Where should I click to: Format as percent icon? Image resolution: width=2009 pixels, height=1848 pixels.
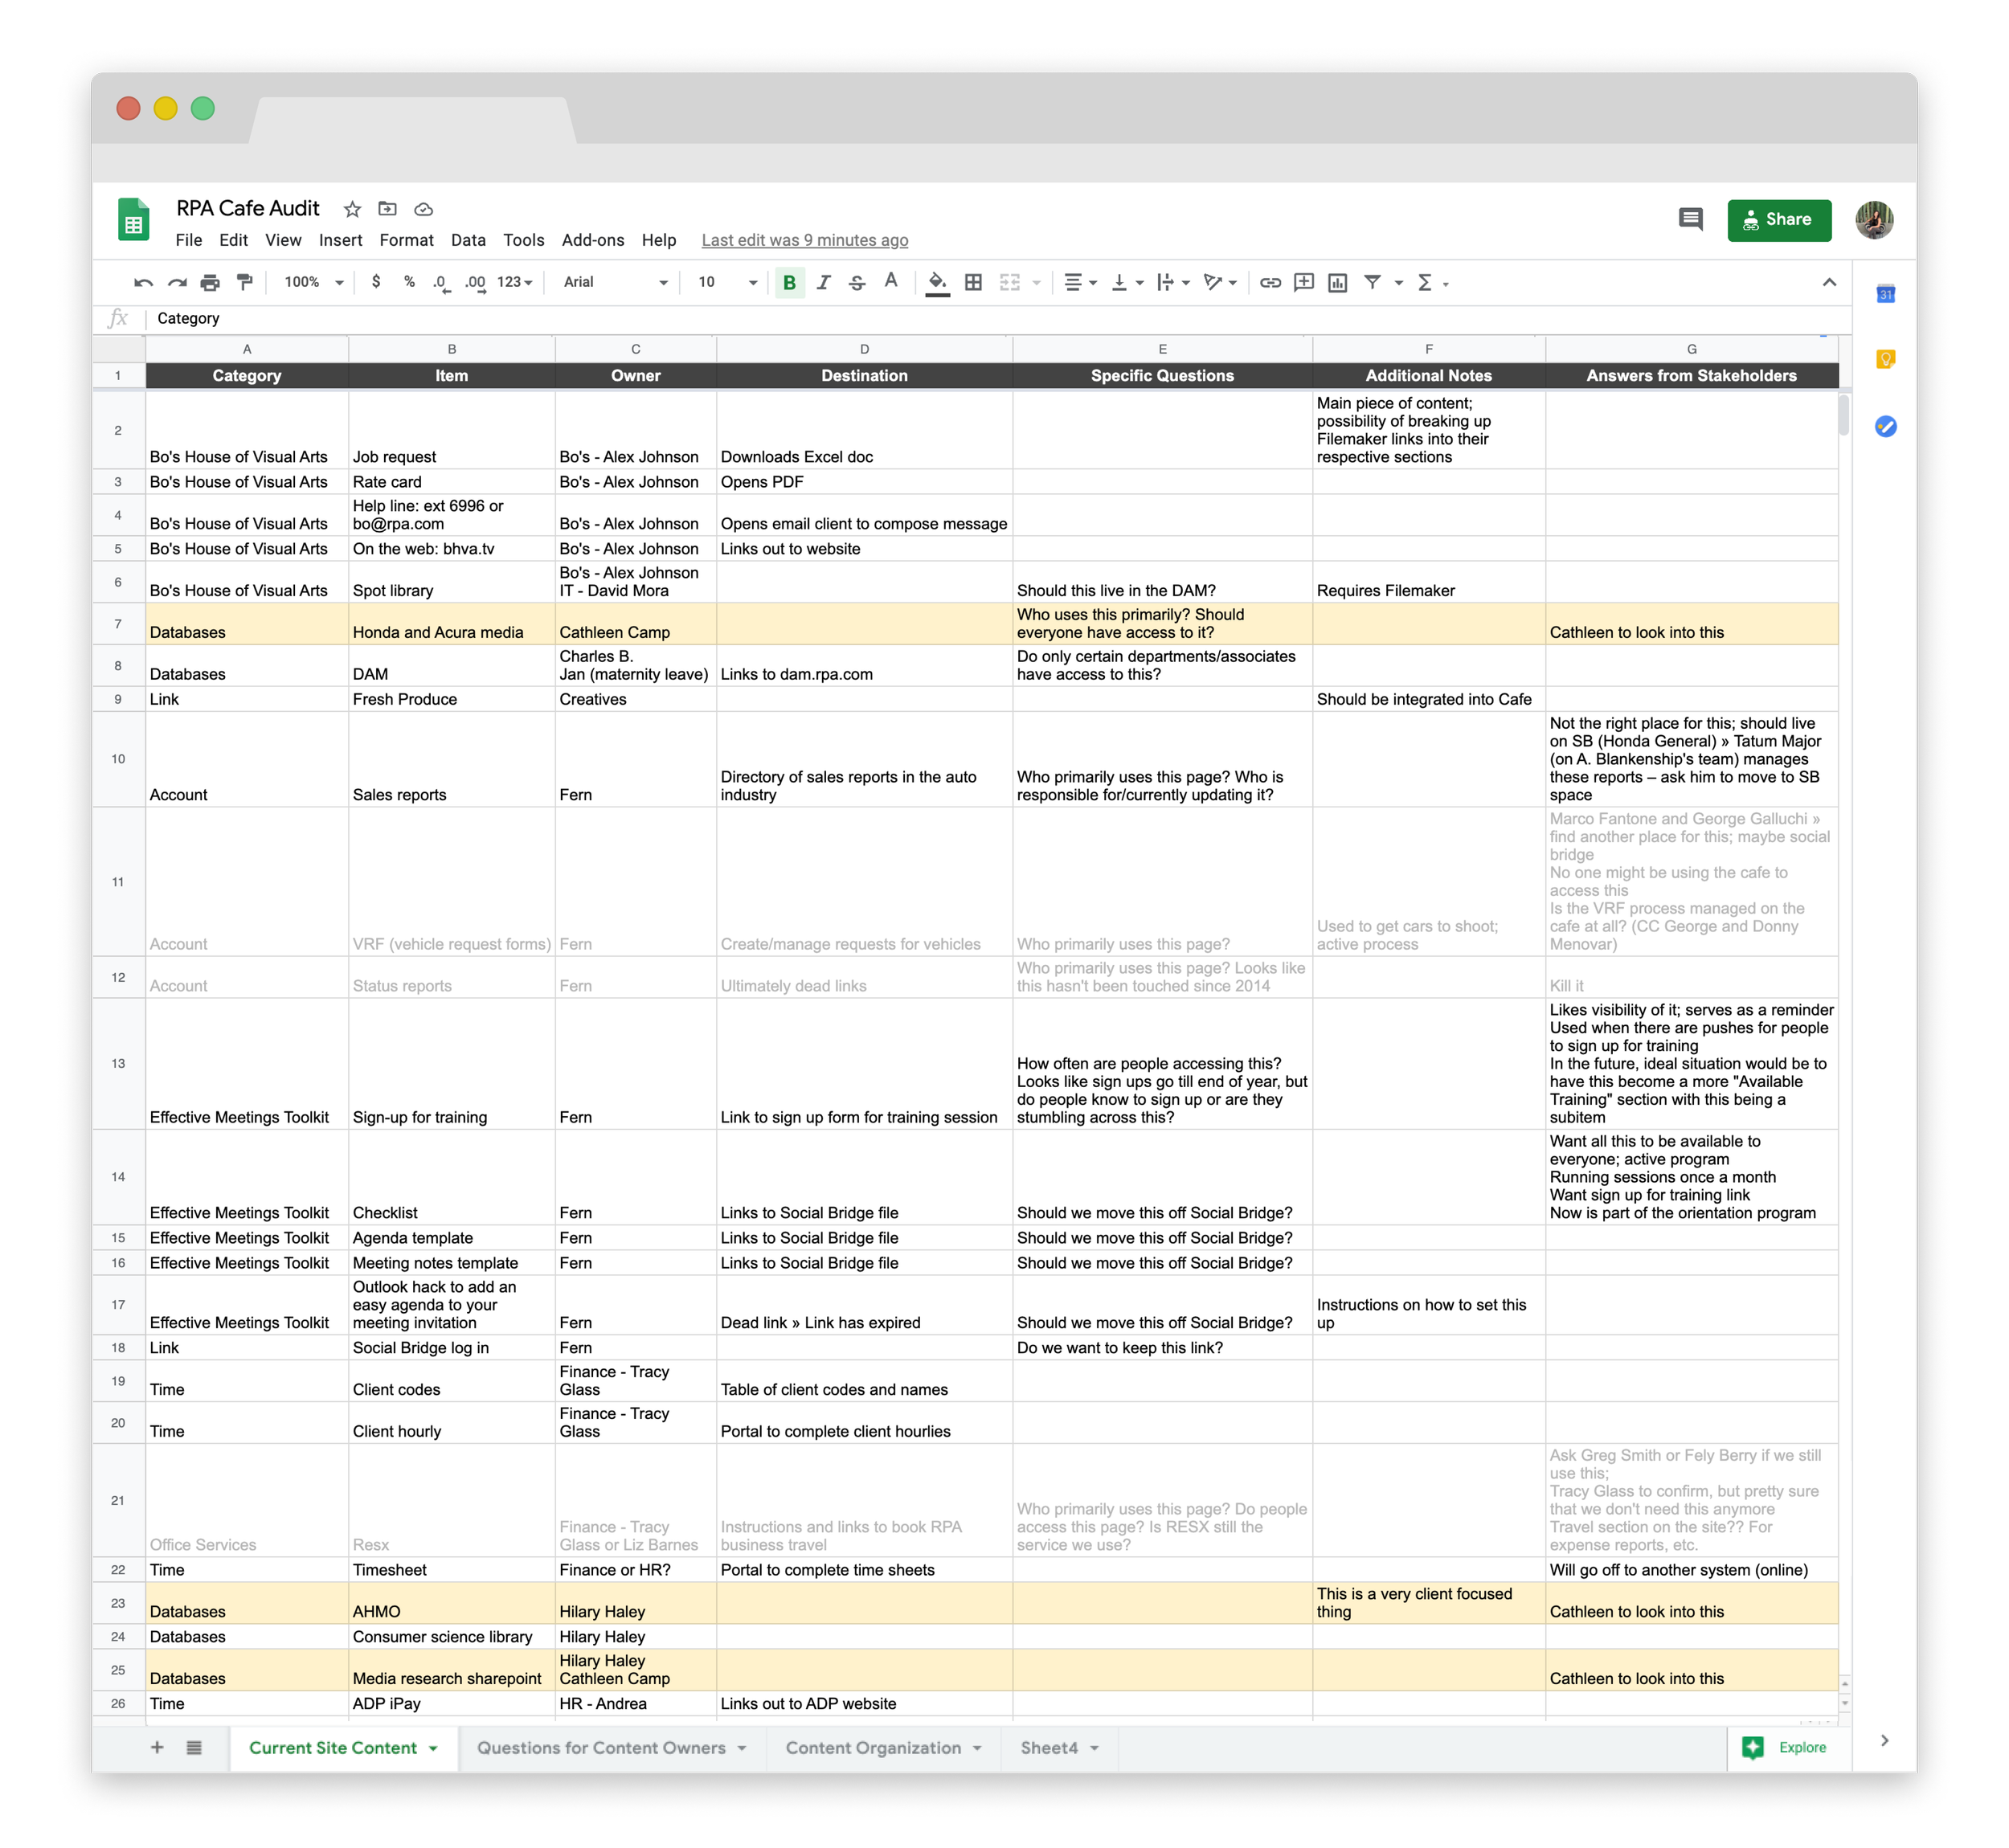(409, 282)
